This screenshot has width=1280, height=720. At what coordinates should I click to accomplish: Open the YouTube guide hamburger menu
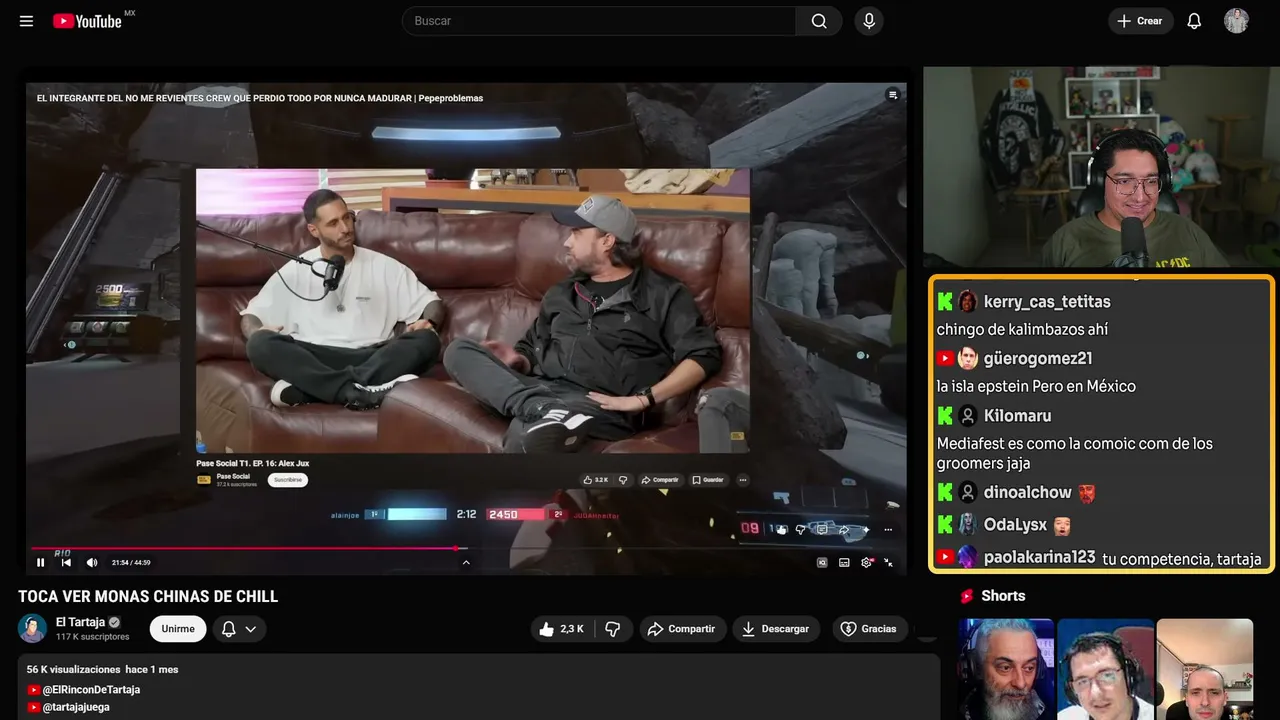26,21
